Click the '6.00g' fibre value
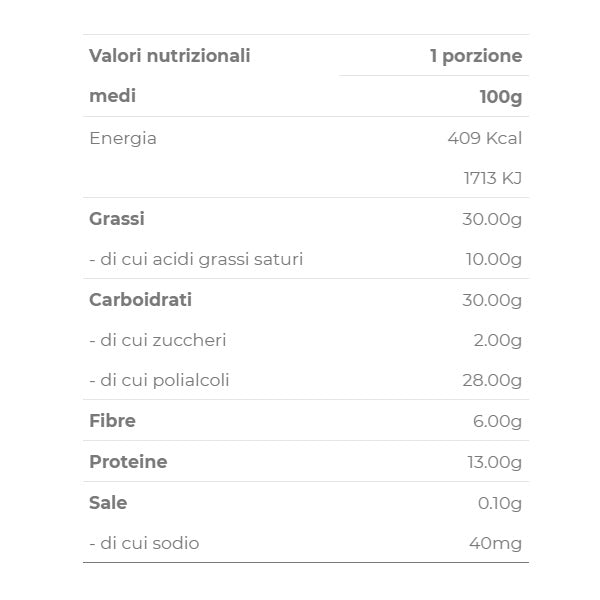The image size is (600, 600). [498, 421]
